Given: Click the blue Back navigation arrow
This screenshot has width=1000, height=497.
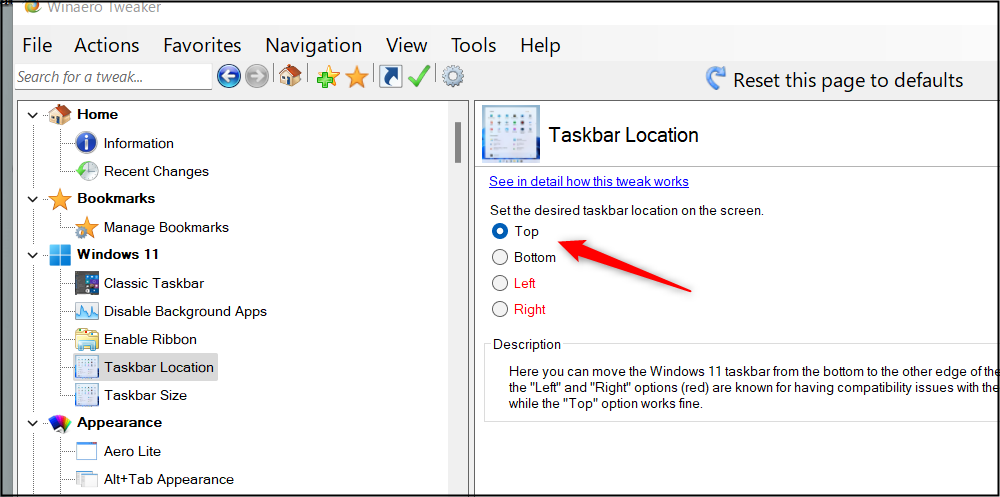Looking at the screenshot, I should click(229, 77).
